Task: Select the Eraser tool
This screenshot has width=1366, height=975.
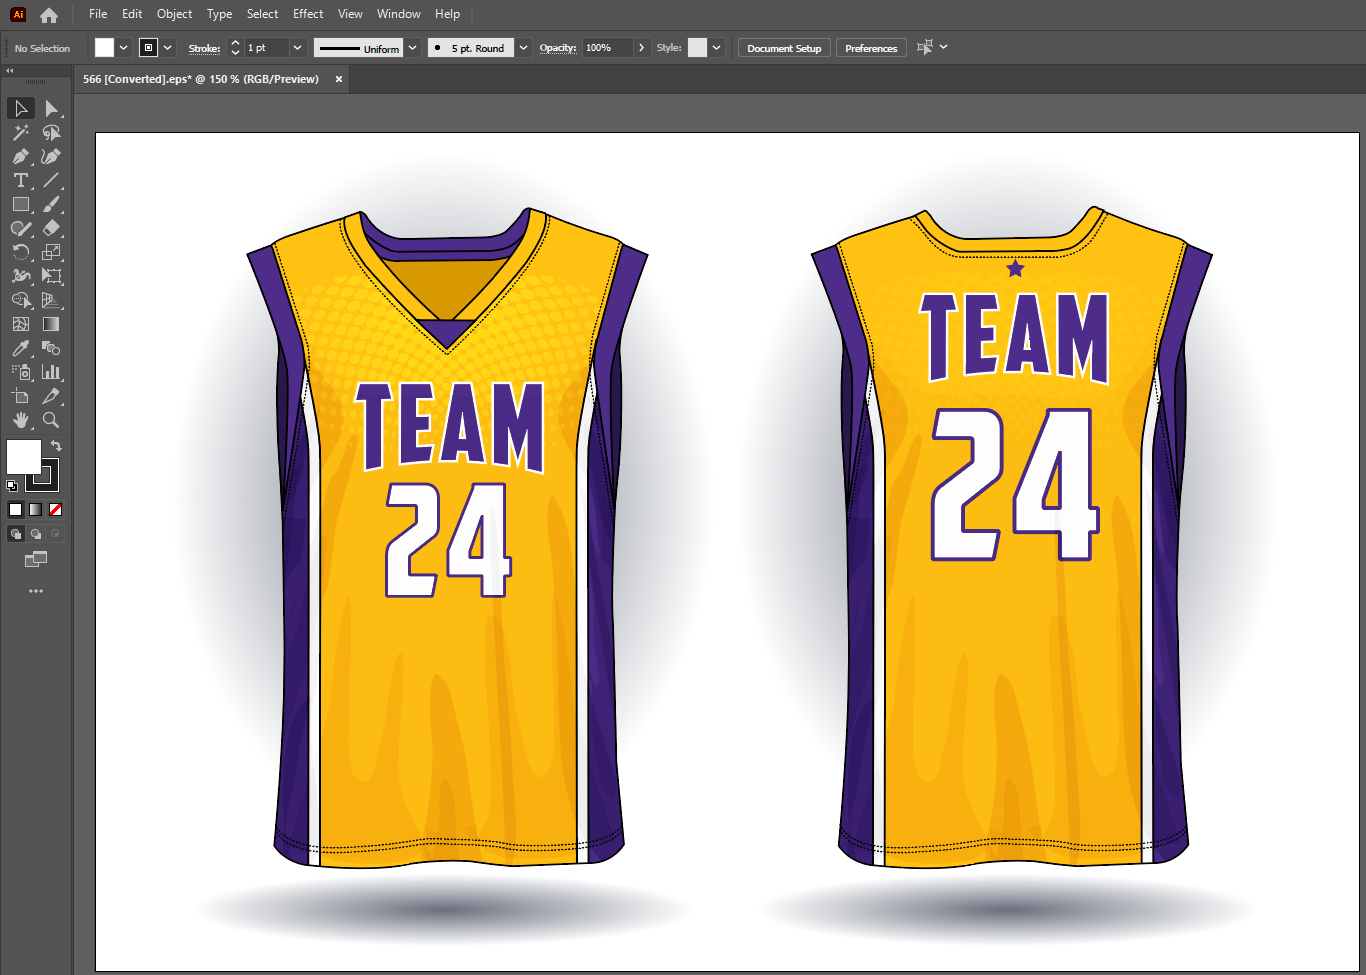Action: [x=52, y=228]
